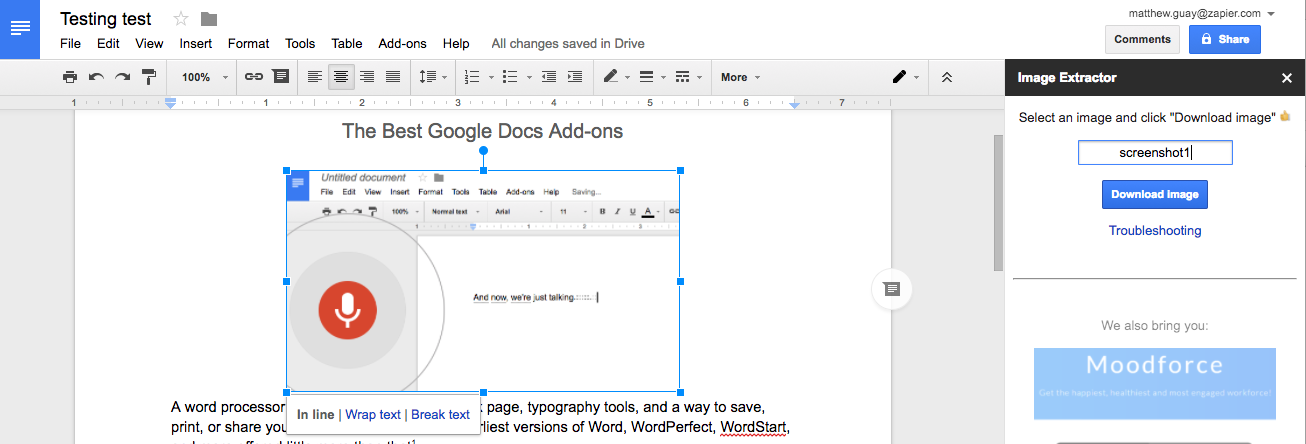The height and width of the screenshot is (444, 1306).
Task: Click the Print icon in toolbar
Action: click(70, 77)
